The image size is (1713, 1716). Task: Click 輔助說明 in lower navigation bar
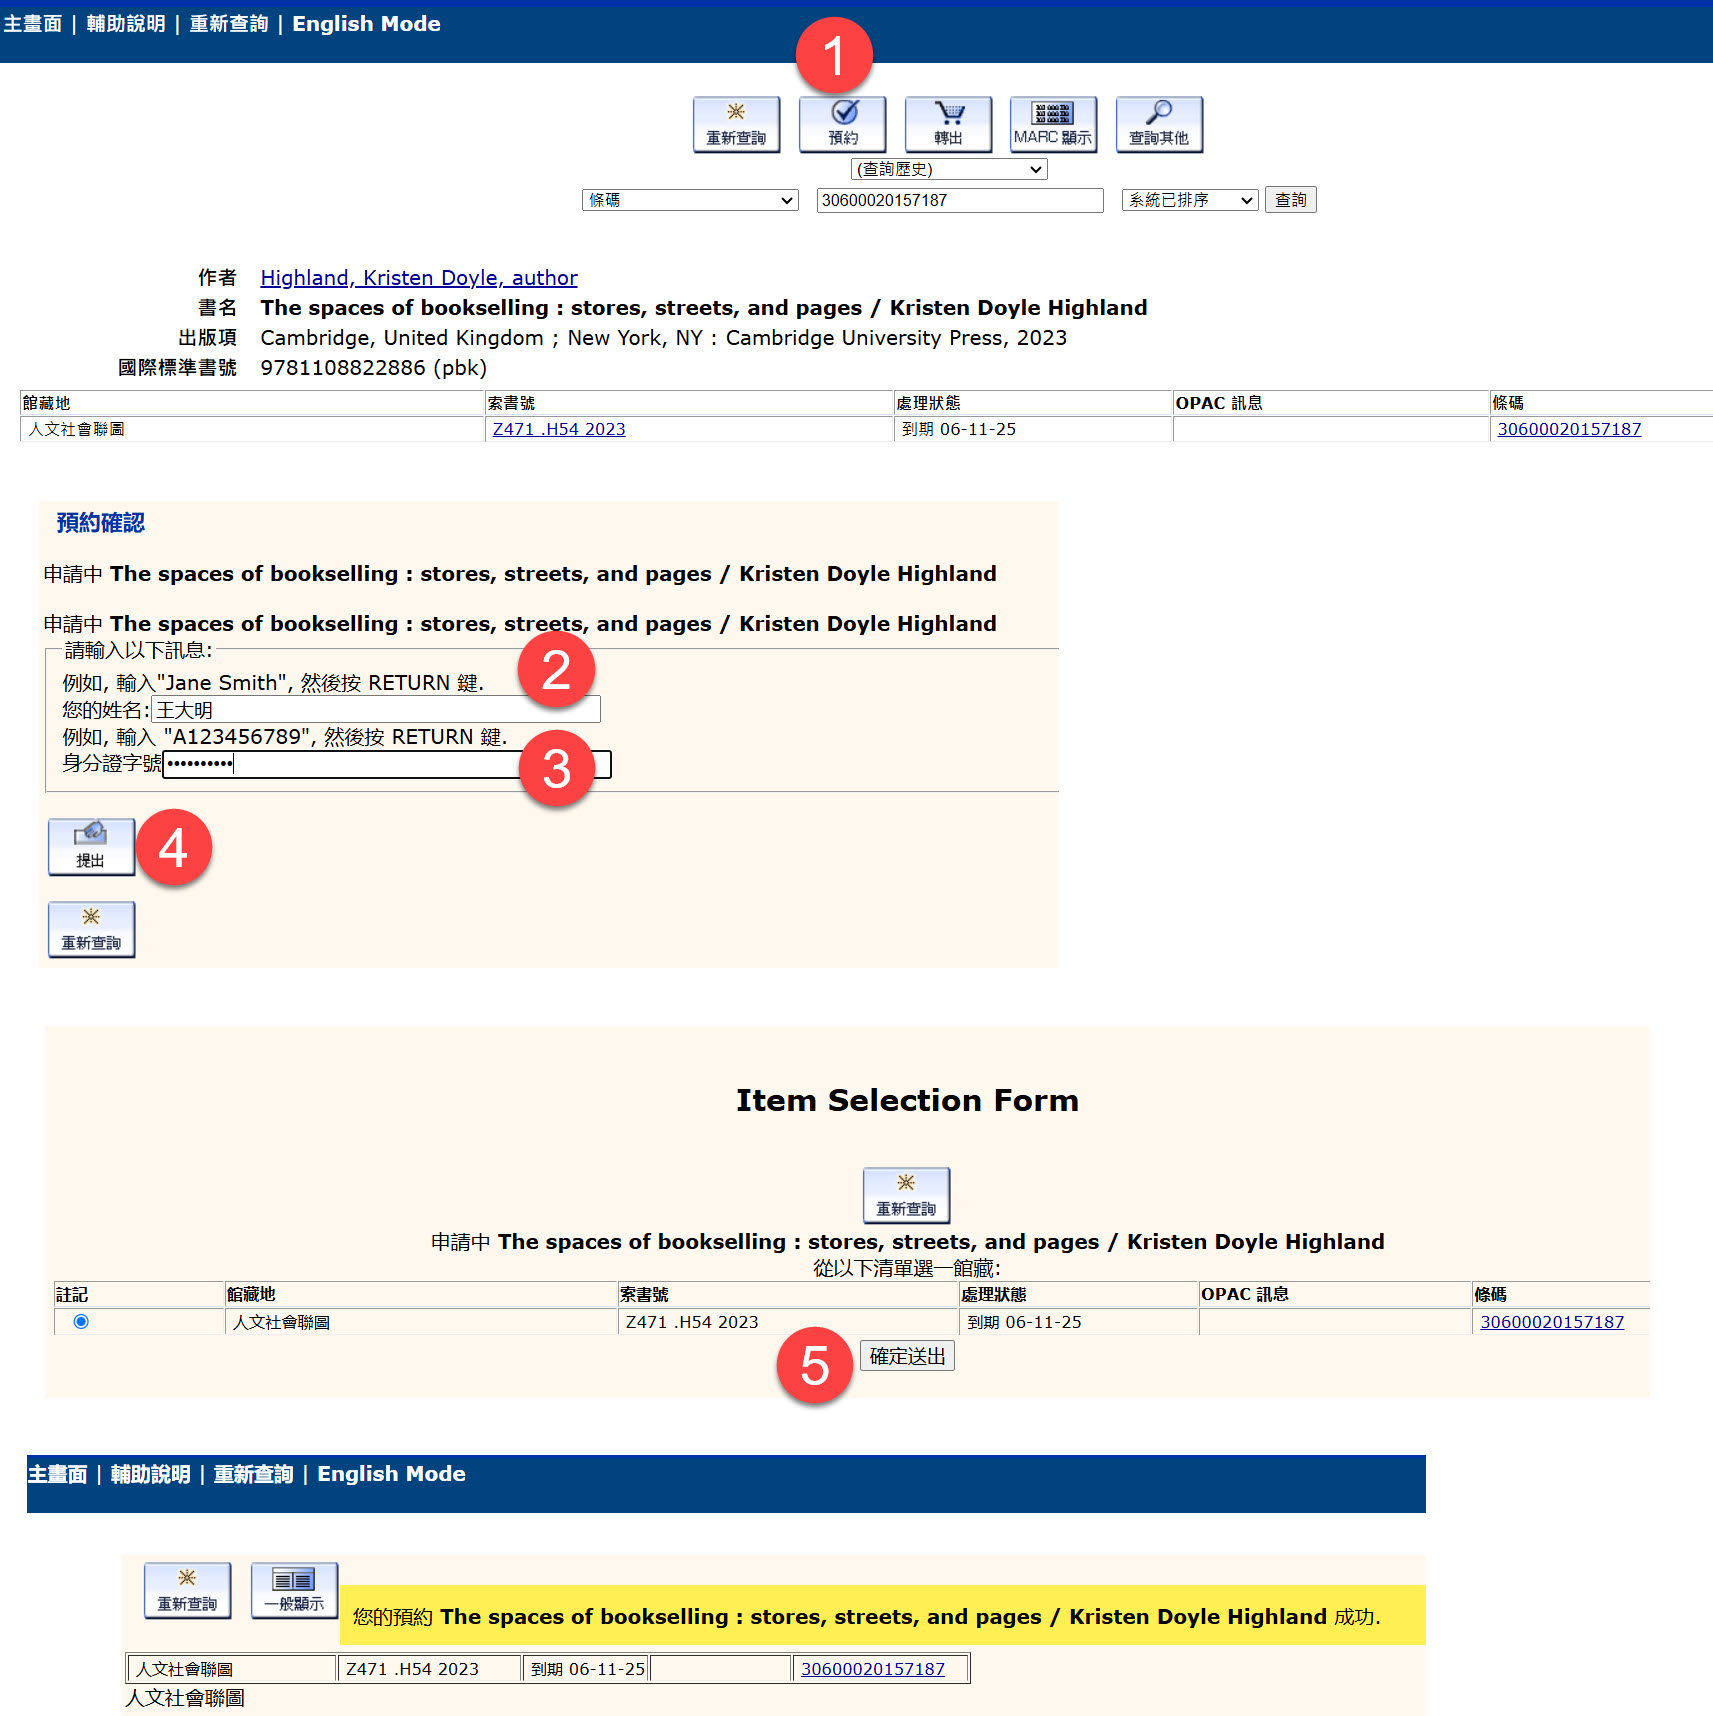click(x=150, y=1474)
